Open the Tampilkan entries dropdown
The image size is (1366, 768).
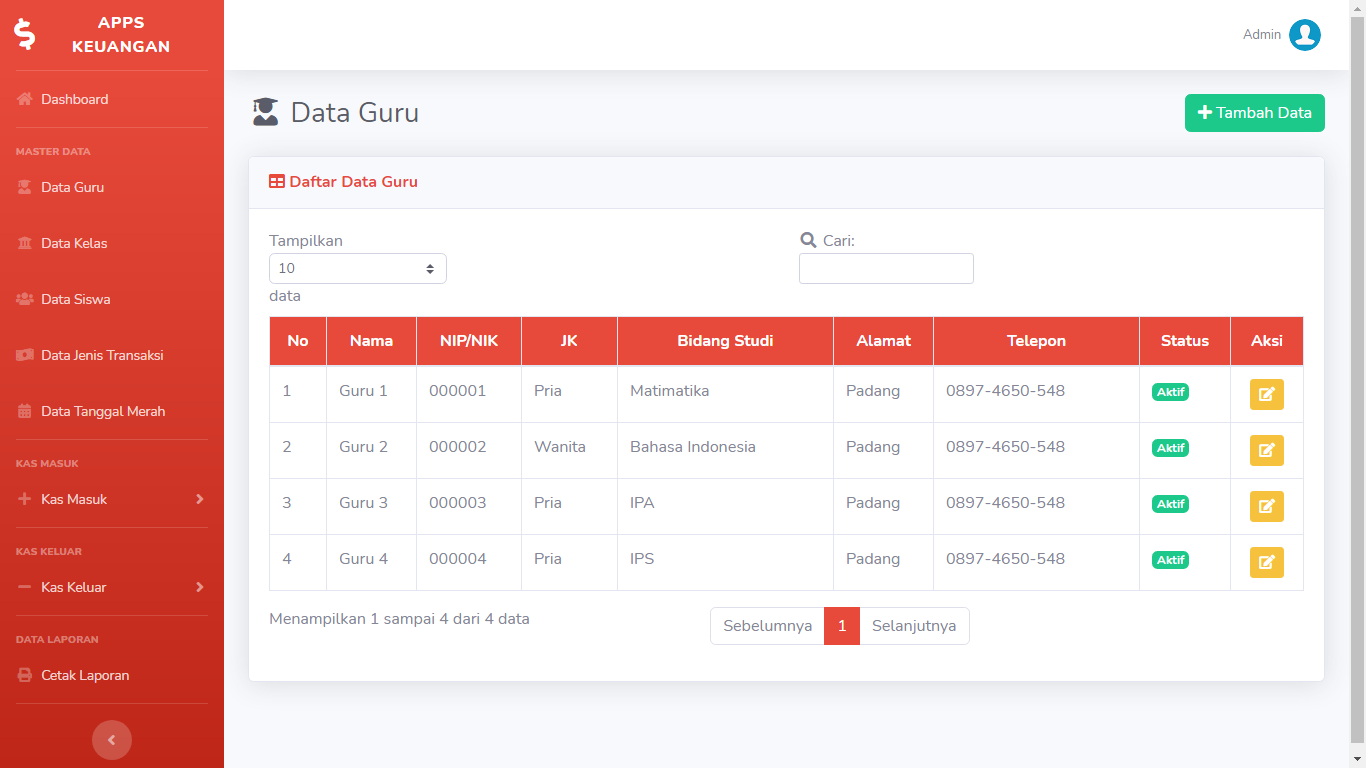tap(358, 268)
